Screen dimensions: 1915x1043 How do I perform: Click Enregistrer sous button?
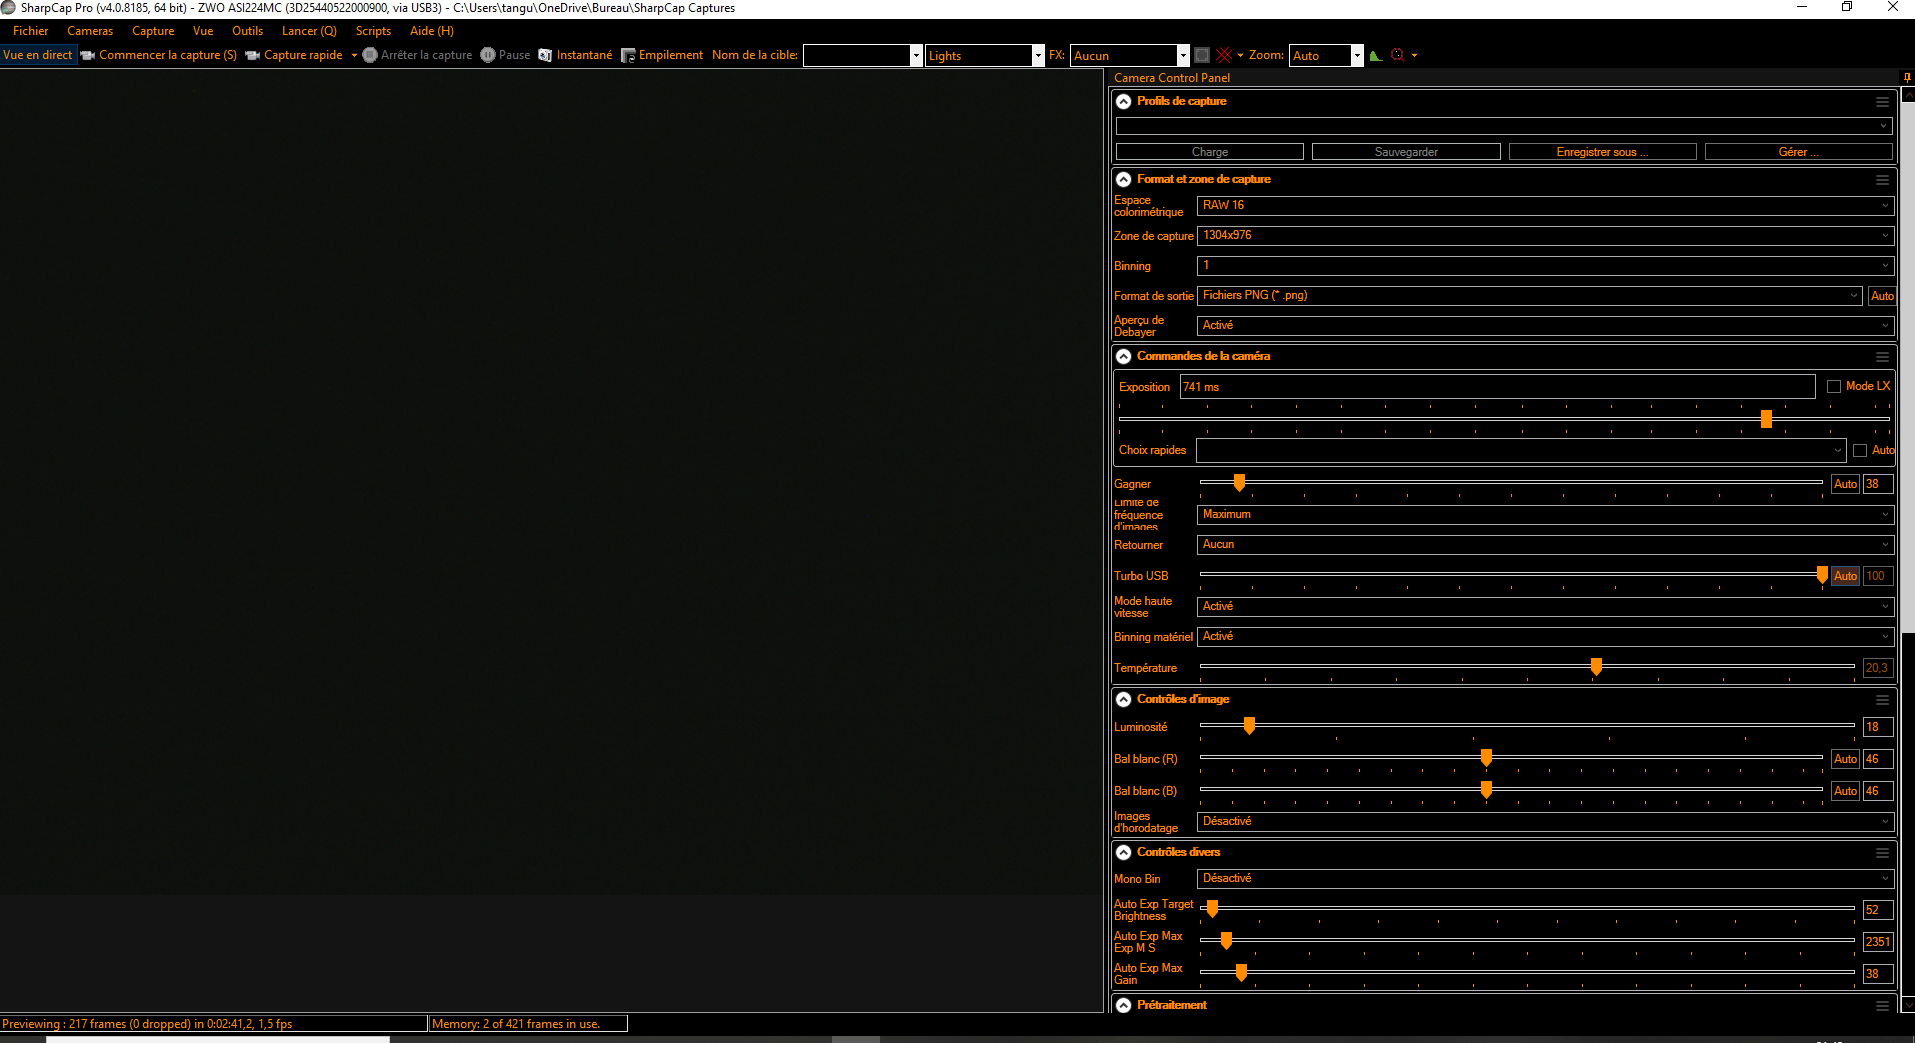click(1602, 152)
